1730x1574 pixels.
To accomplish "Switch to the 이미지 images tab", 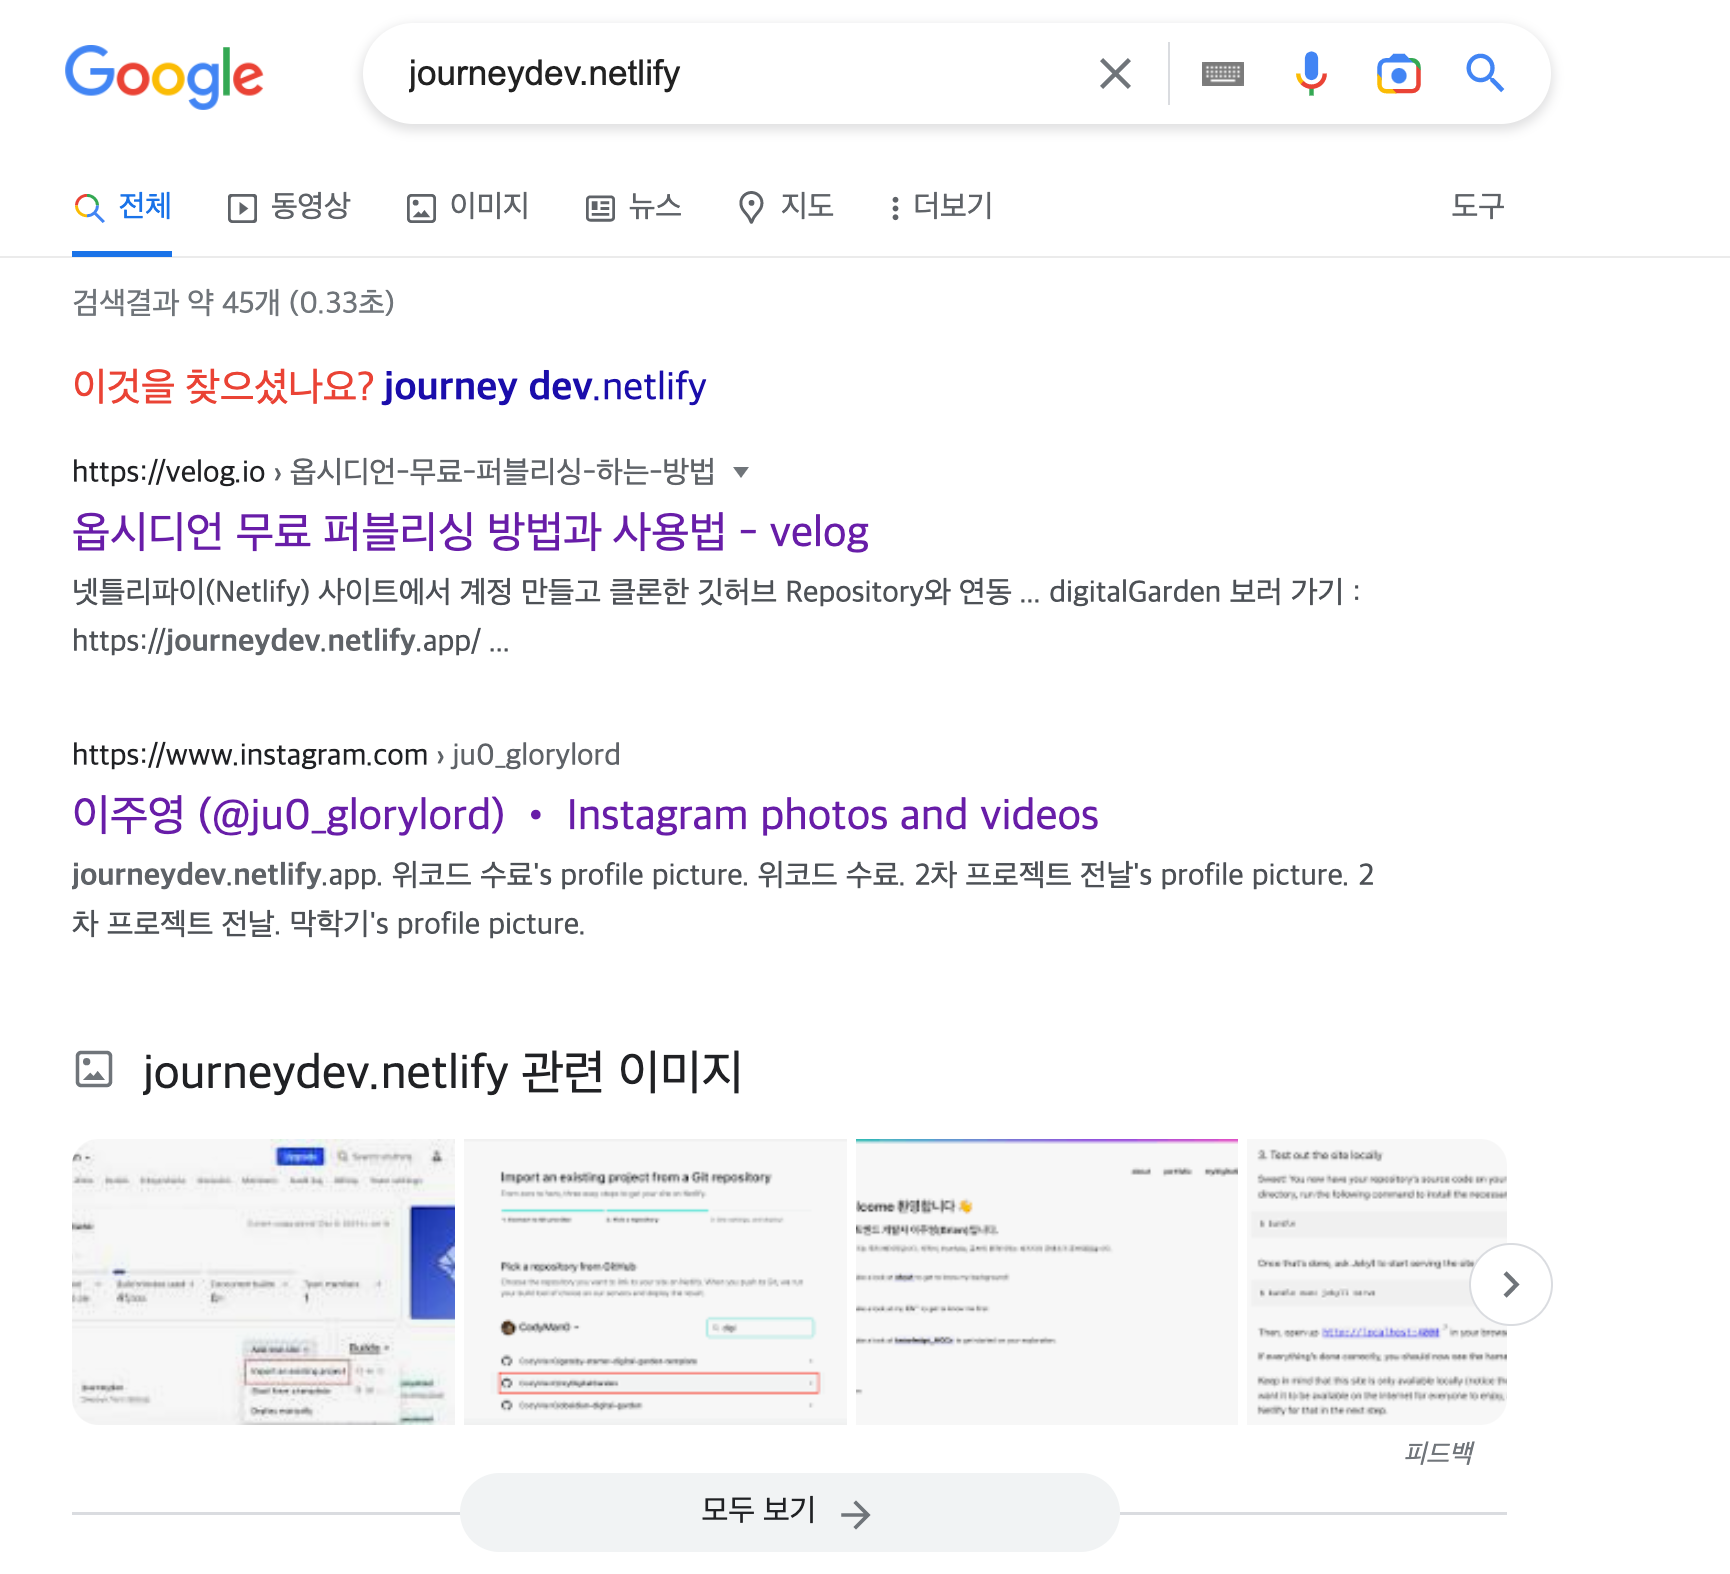I will click(467, 207).
